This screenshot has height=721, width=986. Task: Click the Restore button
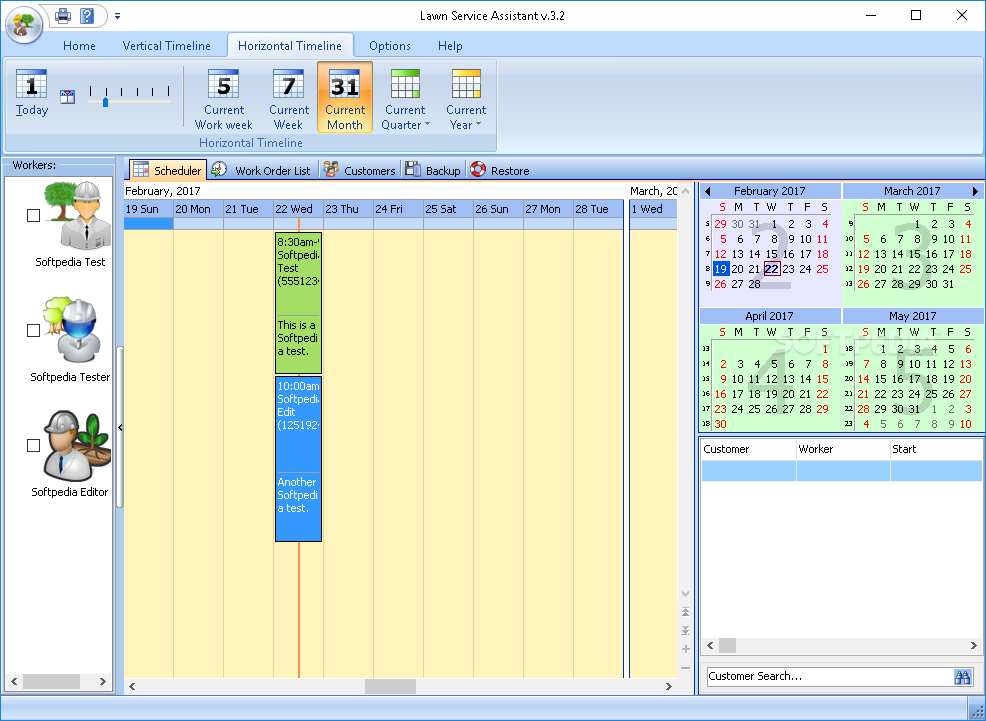pos(500,170)
